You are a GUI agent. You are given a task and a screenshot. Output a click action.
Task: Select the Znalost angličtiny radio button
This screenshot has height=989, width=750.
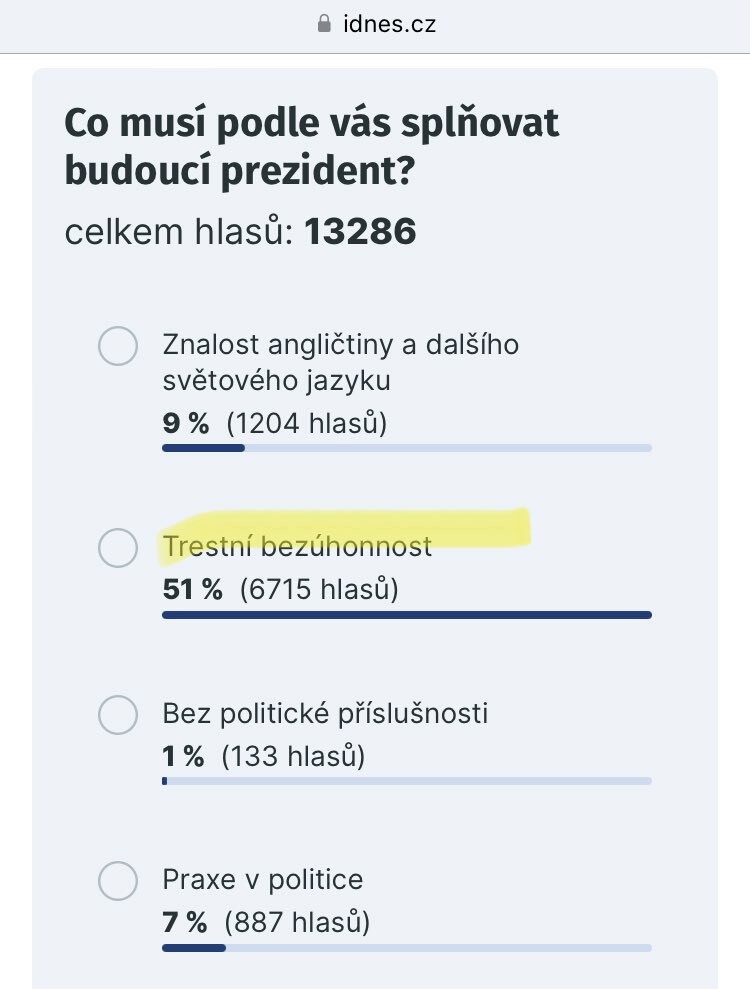point(118,346)
